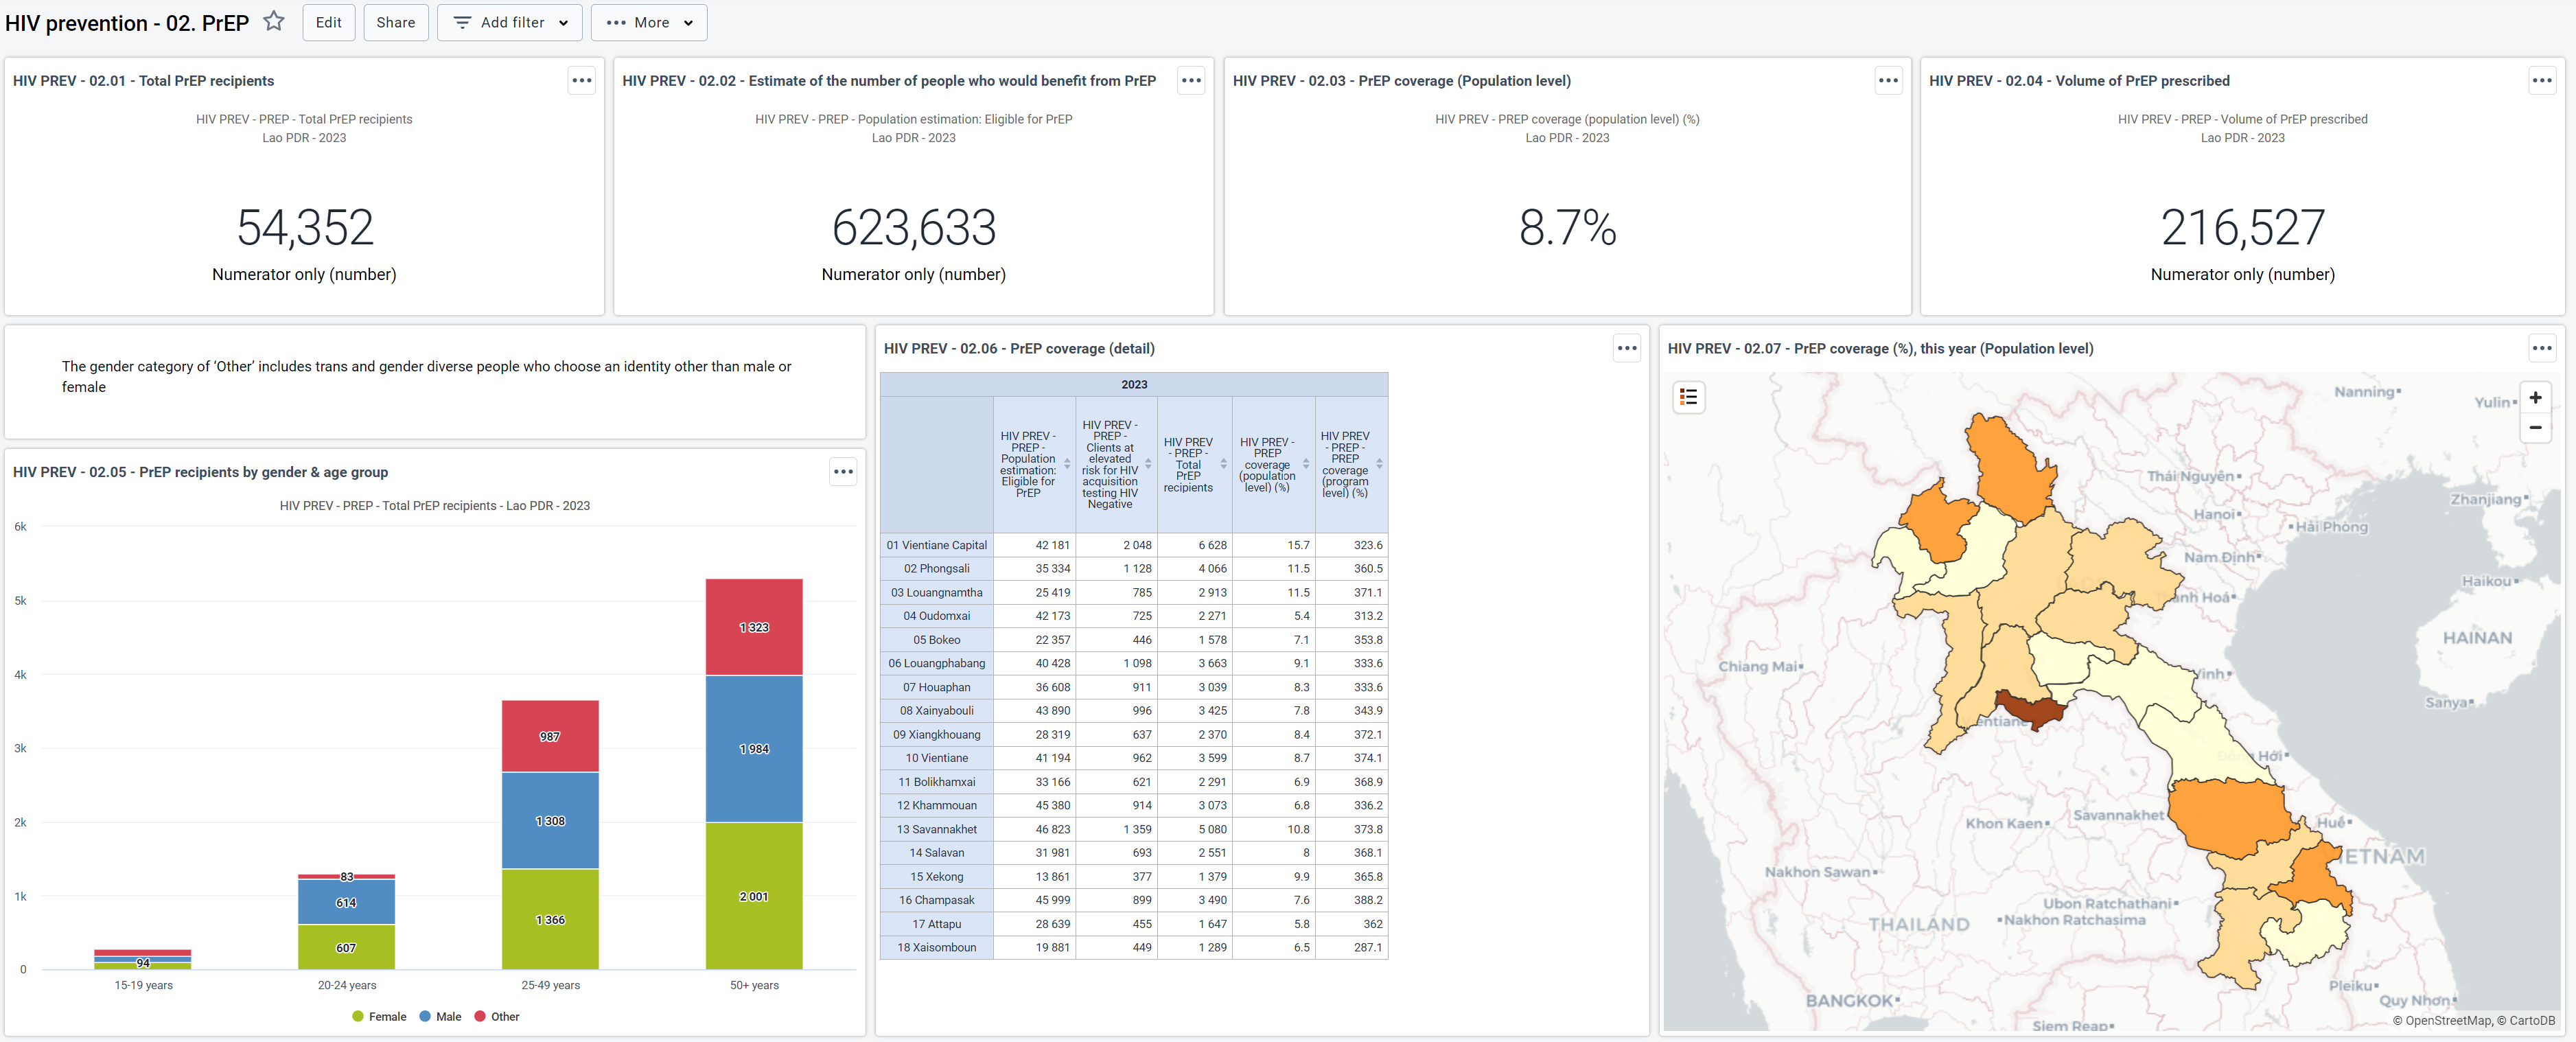The image size is (2576, 1042).
Task: Zoom out on the map
Action: point(2535,427)
